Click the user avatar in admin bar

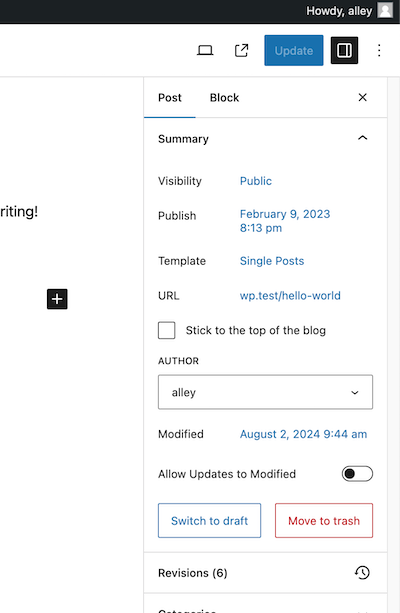coord(385,11)
